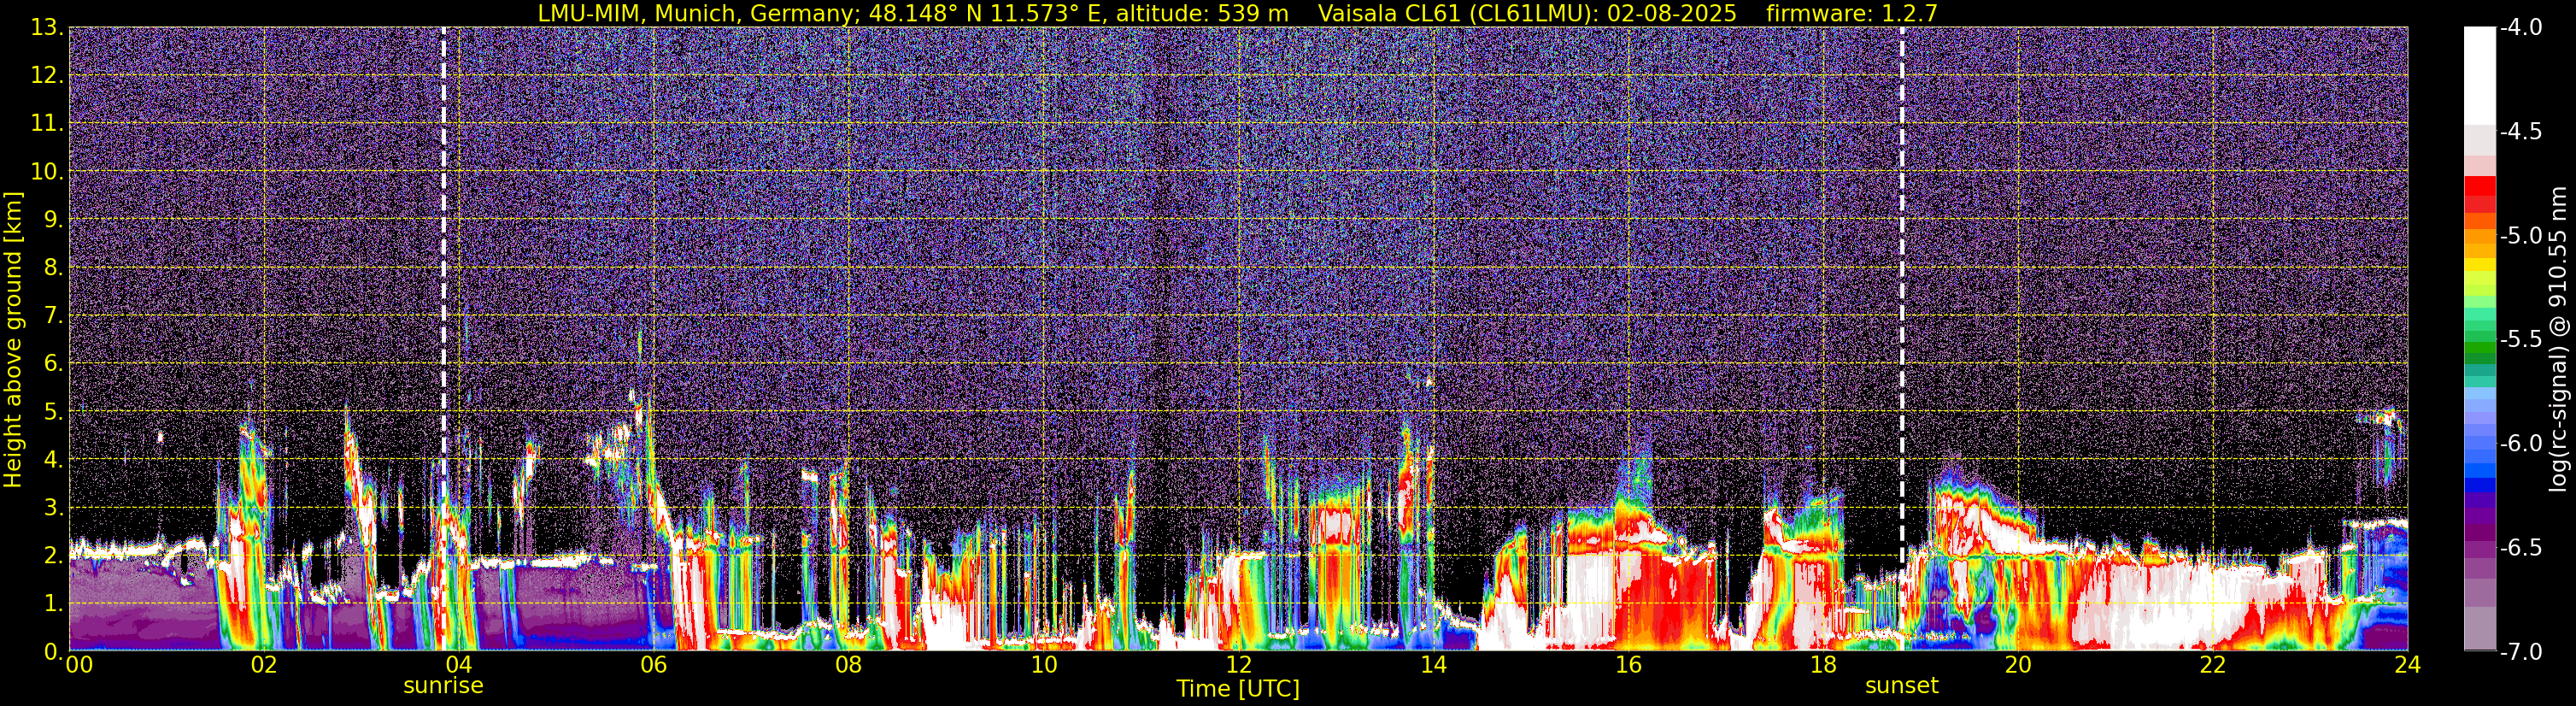The width and height of the screenshot is (2576, 706).
Task: Click the x-axis time label "24"
Action: click(2408, 665)
